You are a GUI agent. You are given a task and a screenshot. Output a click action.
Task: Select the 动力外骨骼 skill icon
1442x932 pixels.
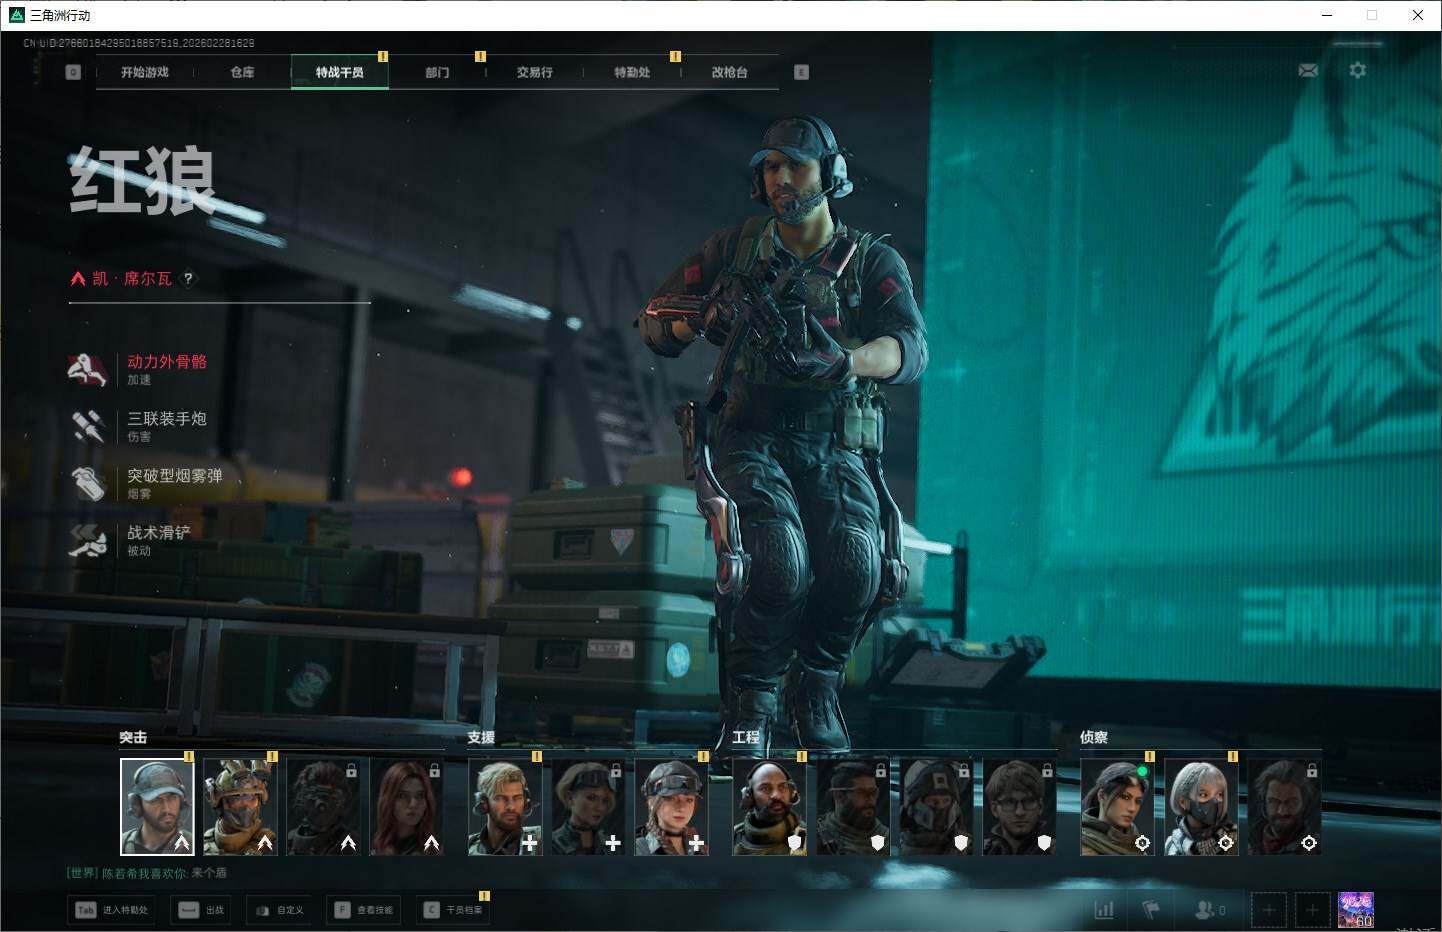tap(88, 369)
